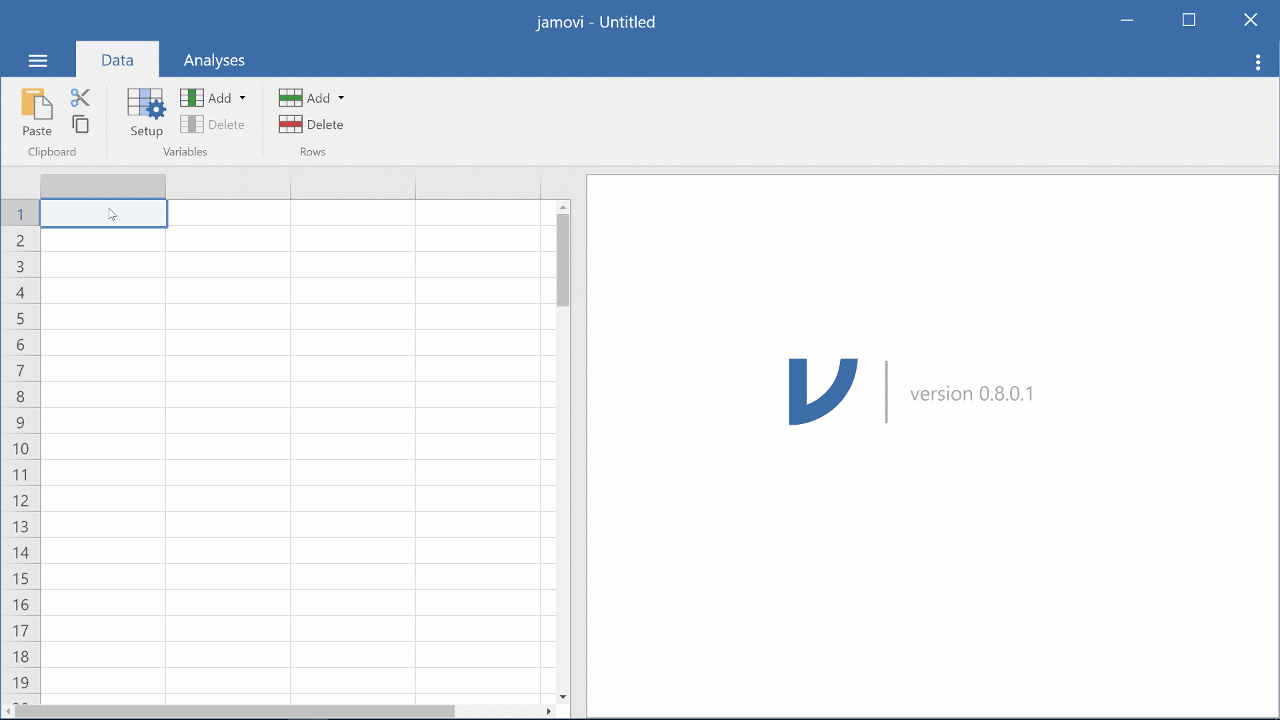Select row header 5
Screen dimensions: 1280x720
pos(20,318)
